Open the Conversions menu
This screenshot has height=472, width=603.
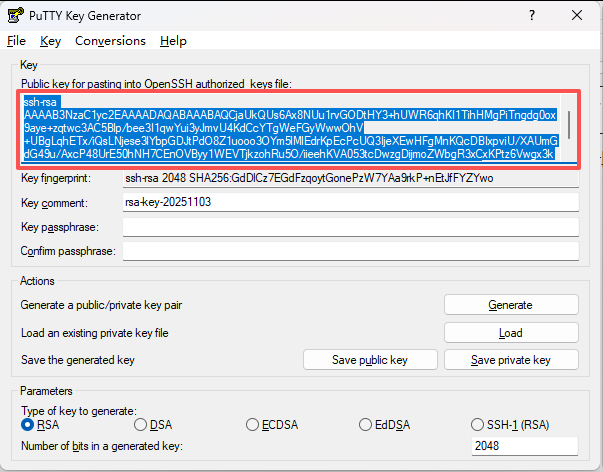click(x=110, y=41)
